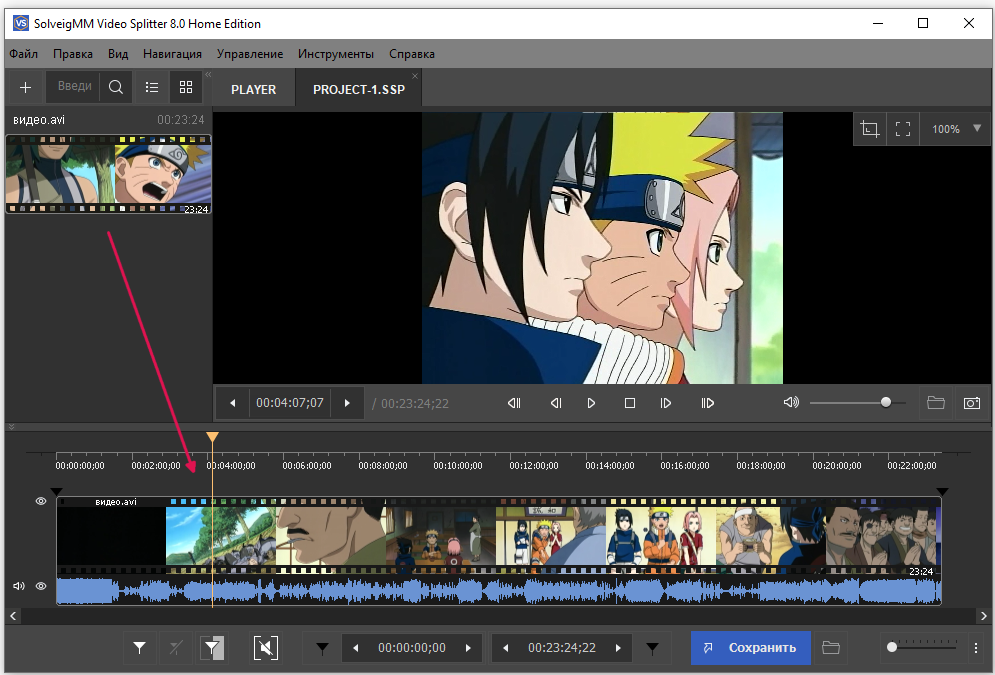Image resolution: width=995 pixels, height=675 pixels.
Task: Click timeline ruler at 00:10:00;00
Action: 458,466
